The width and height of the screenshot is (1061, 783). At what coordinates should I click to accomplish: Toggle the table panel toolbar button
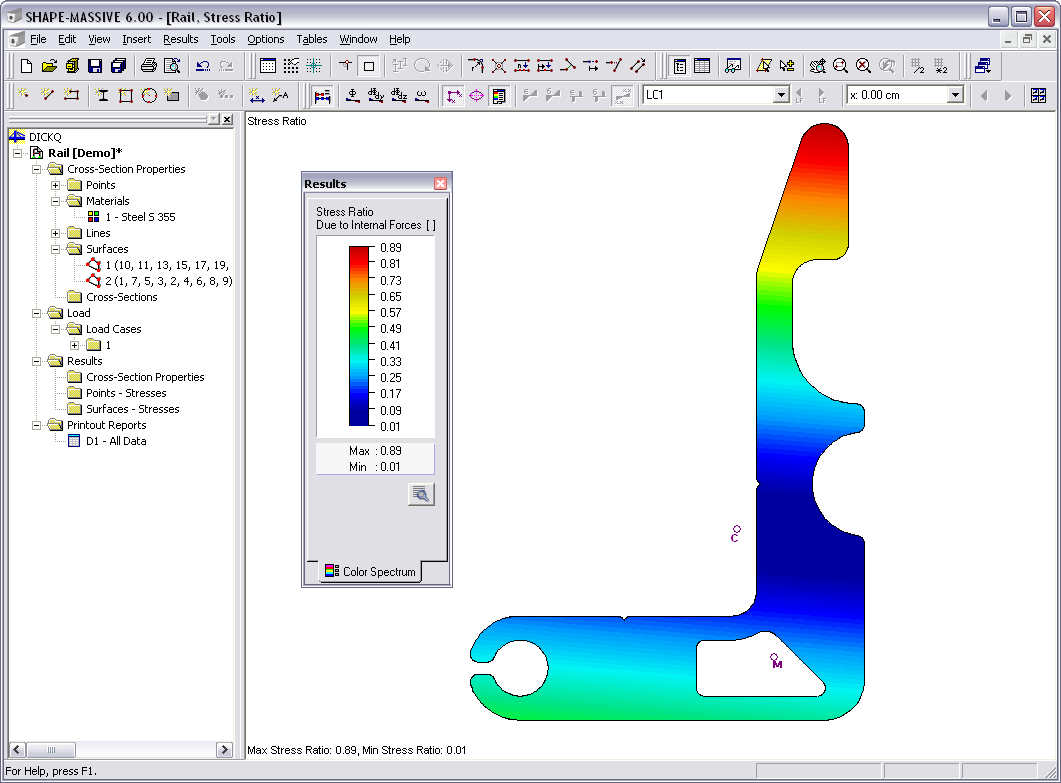point(702,66)
